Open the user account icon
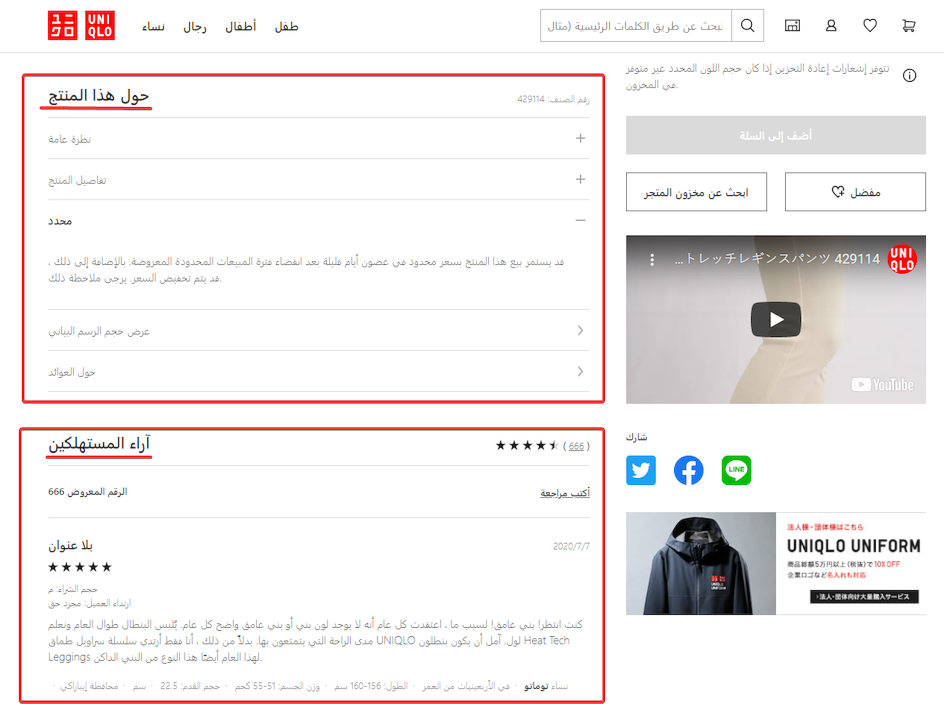The height and width of the screenshot is (704, 944). point(831,25)
